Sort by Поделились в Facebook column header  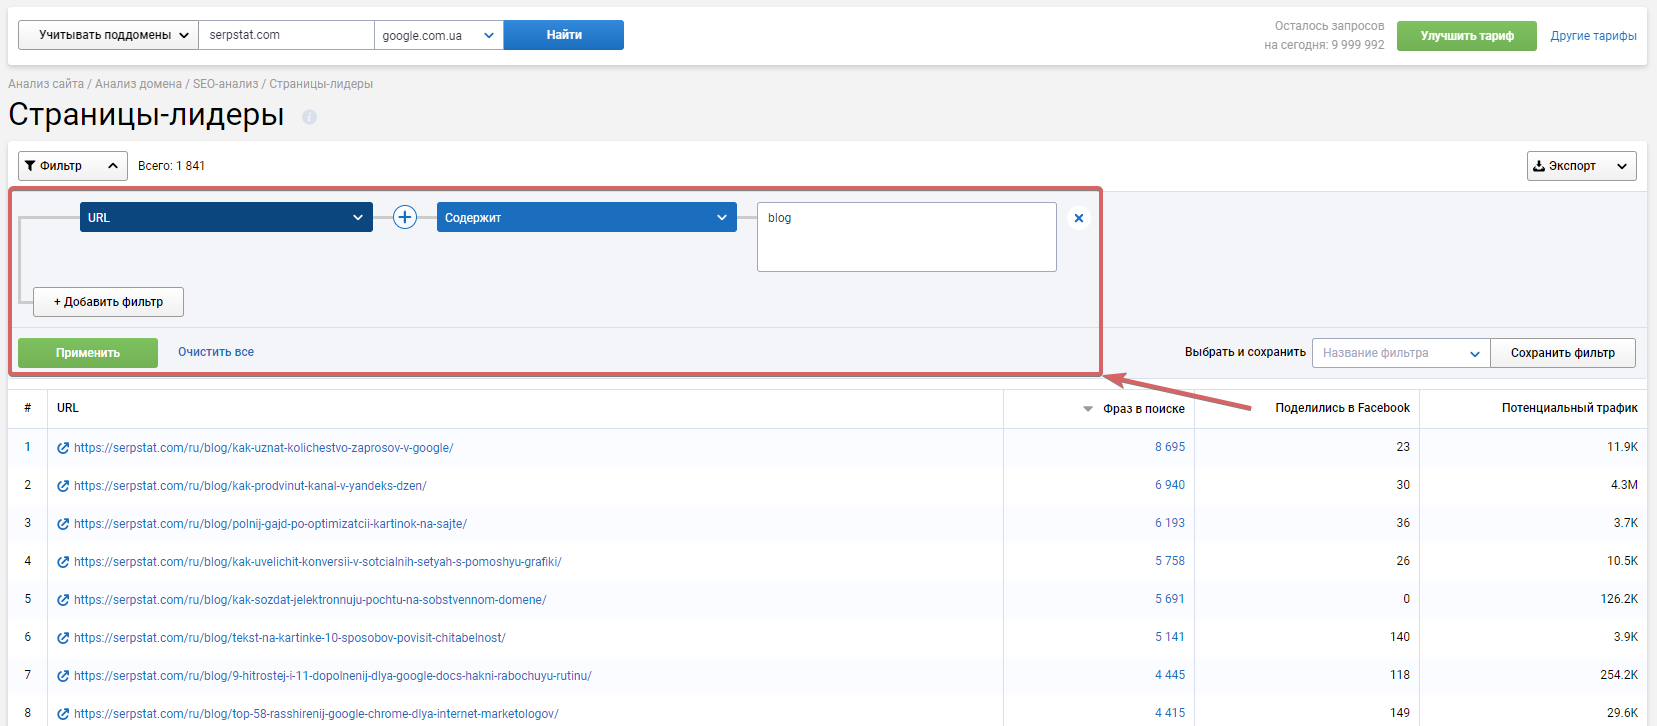tap(1342, 408)
